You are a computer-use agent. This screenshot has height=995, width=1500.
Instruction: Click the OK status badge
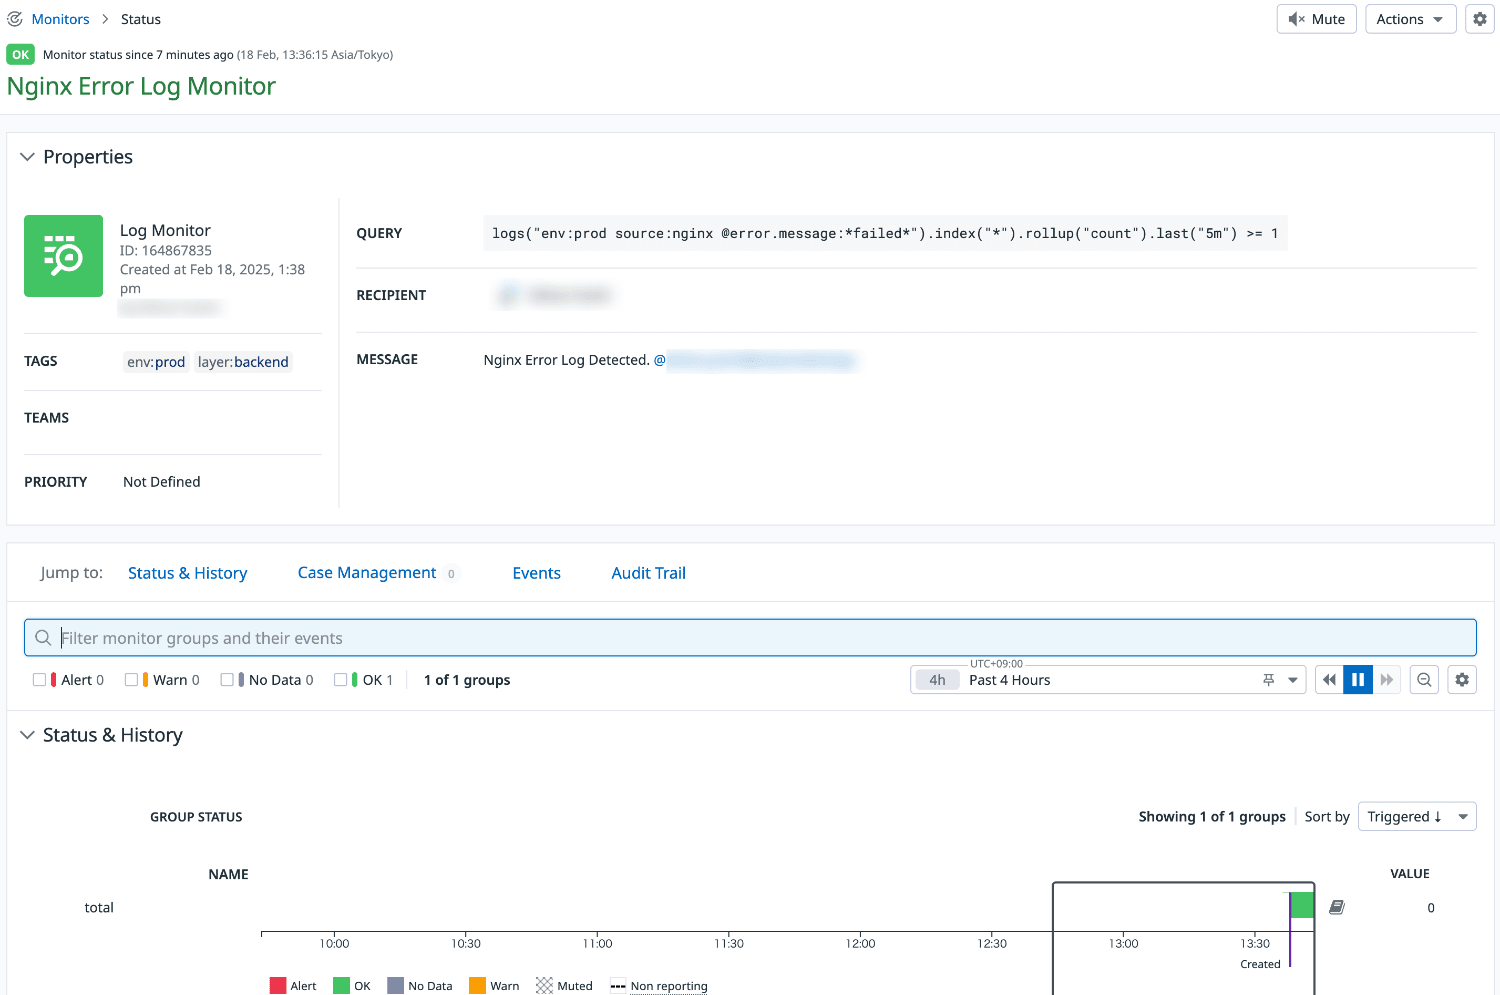click(x=21, y=55)
